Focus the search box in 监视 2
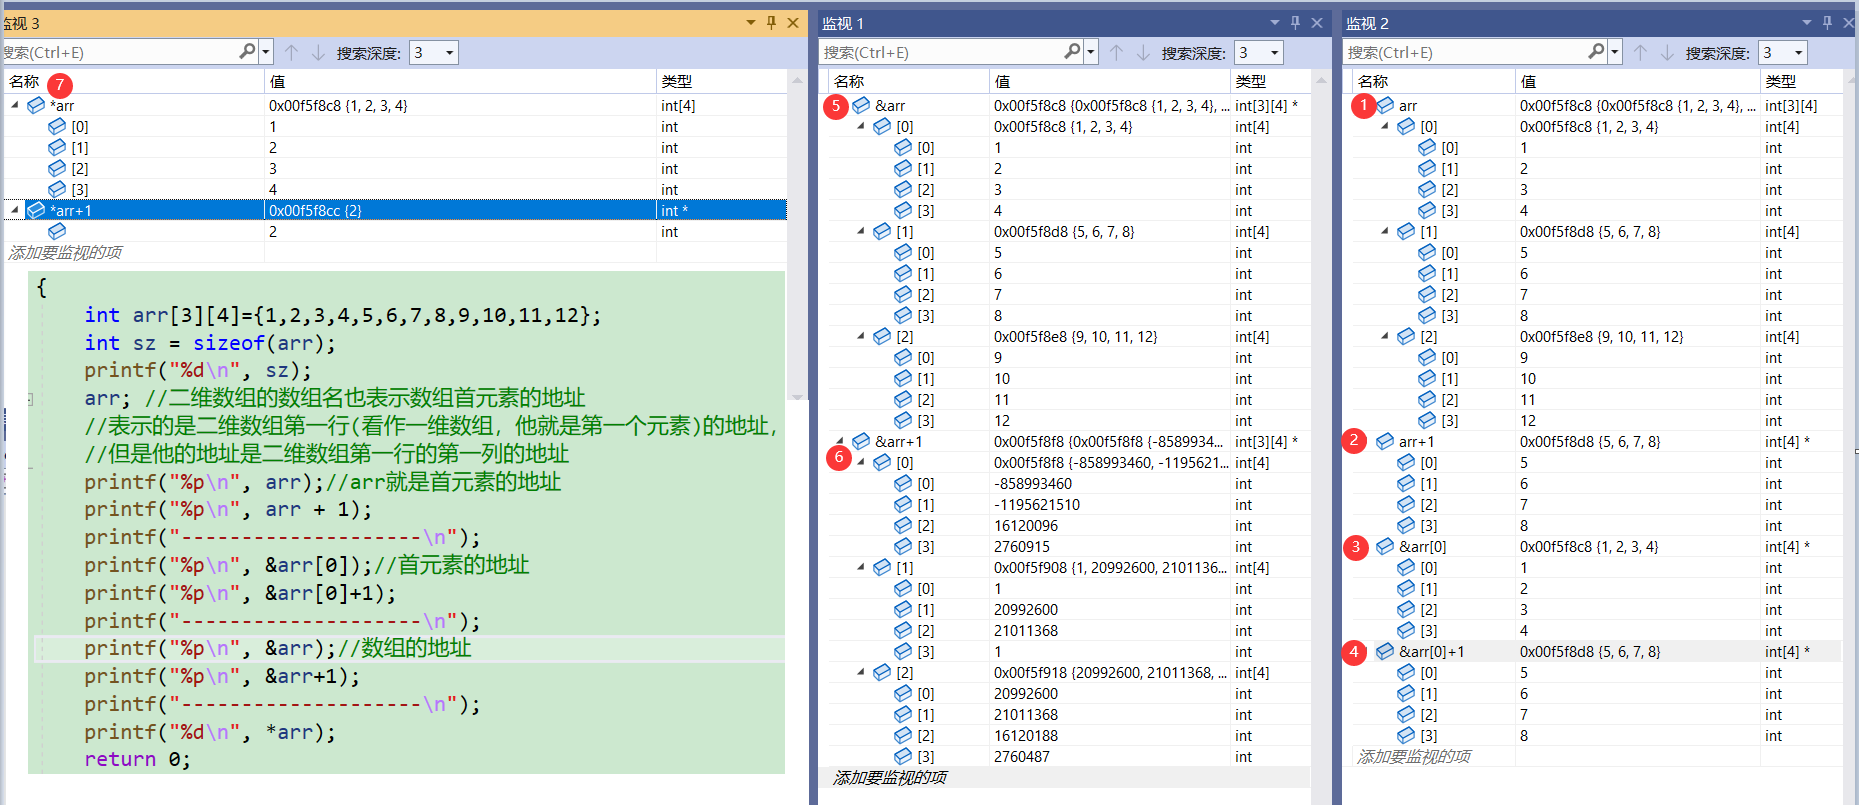 point(1466,52)
